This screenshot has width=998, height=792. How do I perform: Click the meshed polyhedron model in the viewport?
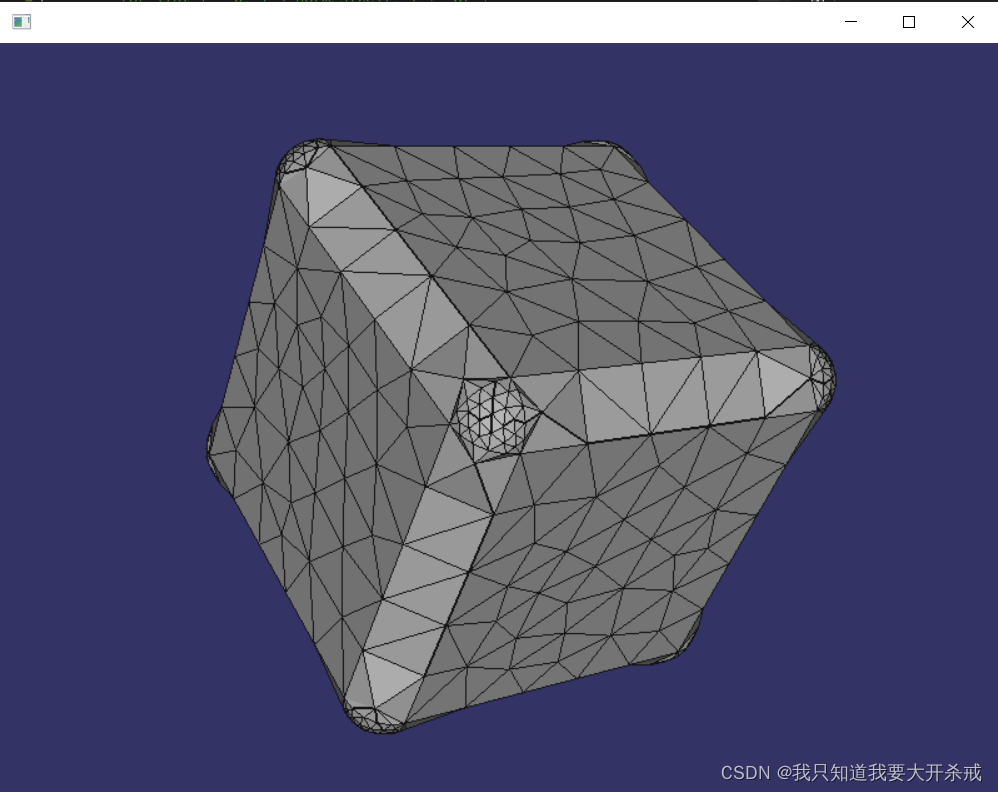(x=521, y=436)
